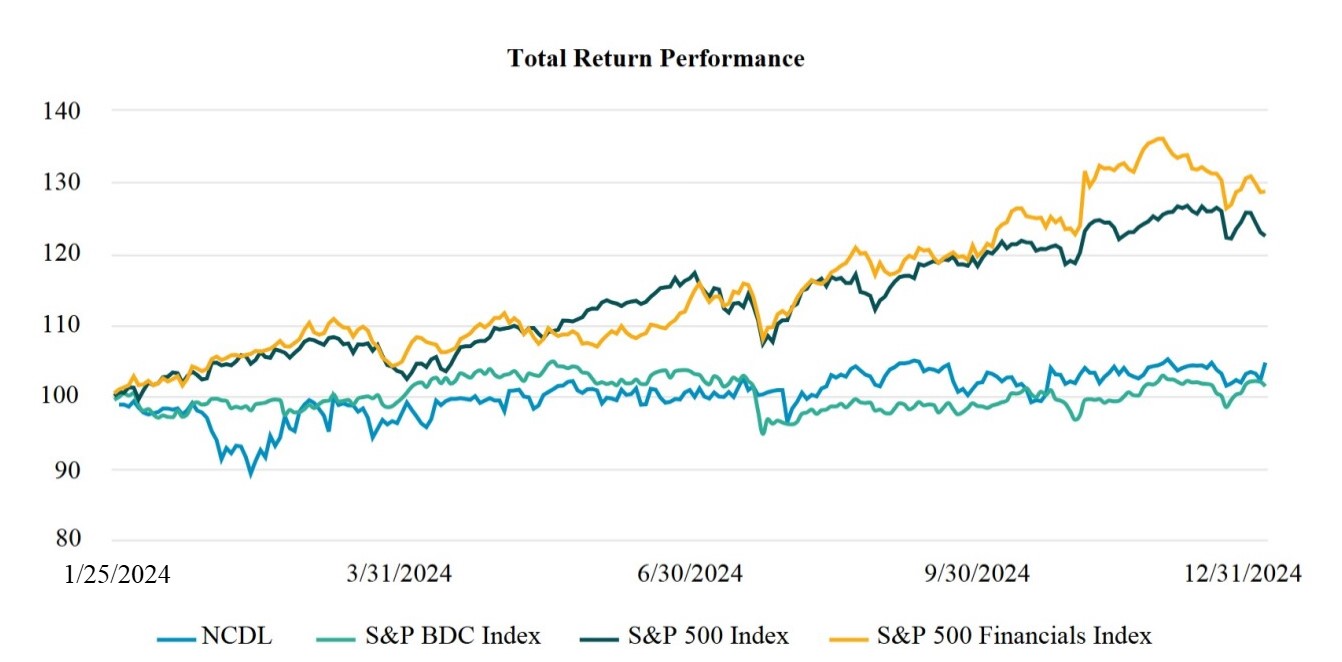Image resolution: width=1342 pixels, height=662 pixels.
Task: Select the S&P 500 Financials Index legend label
Action: coord(1014,636)
